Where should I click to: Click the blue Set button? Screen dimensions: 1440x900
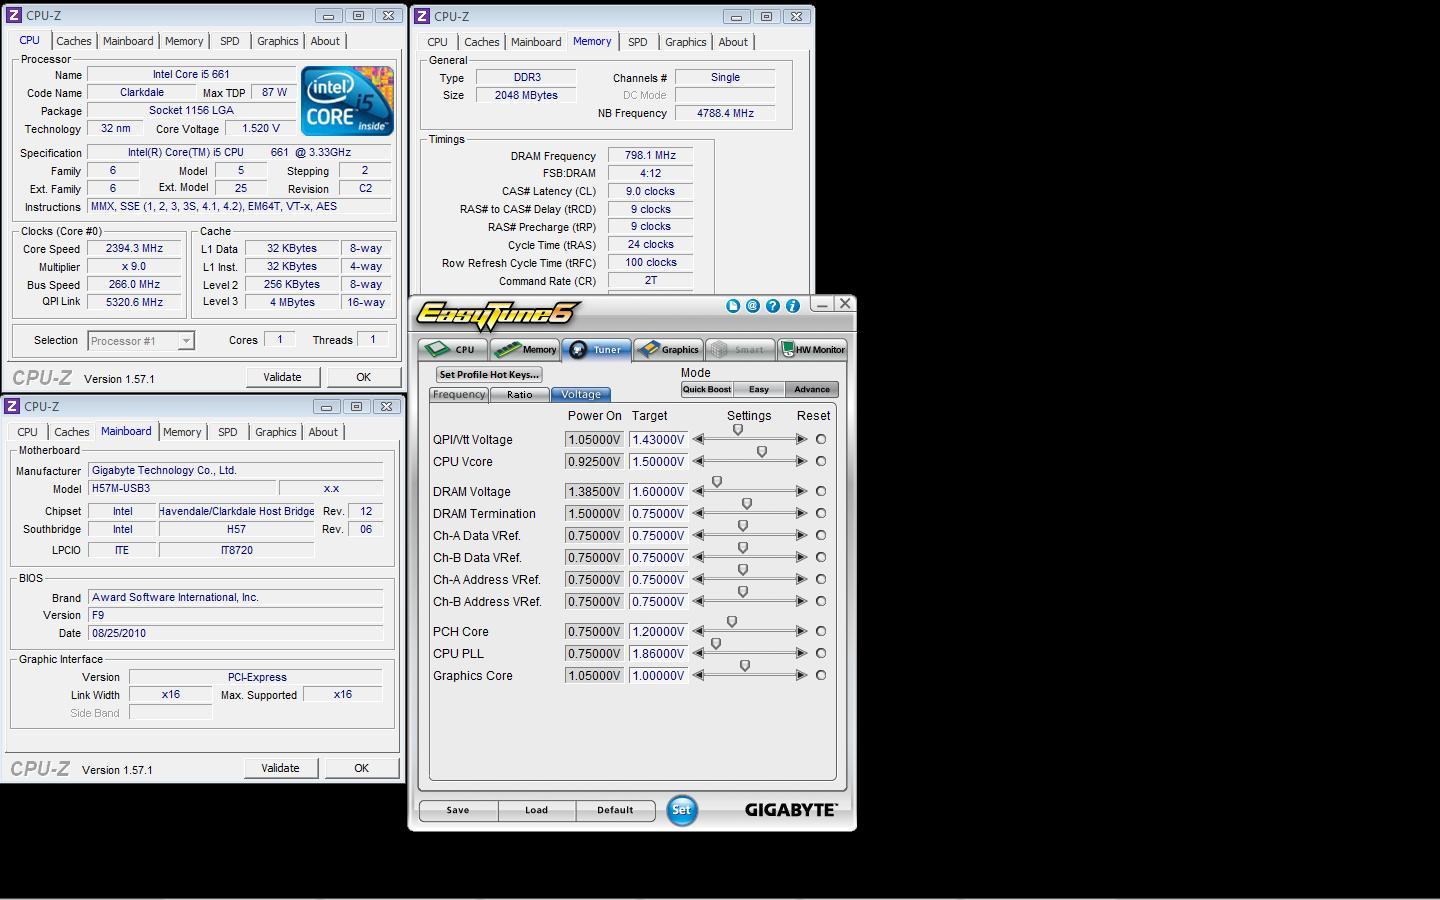point(681,810)
